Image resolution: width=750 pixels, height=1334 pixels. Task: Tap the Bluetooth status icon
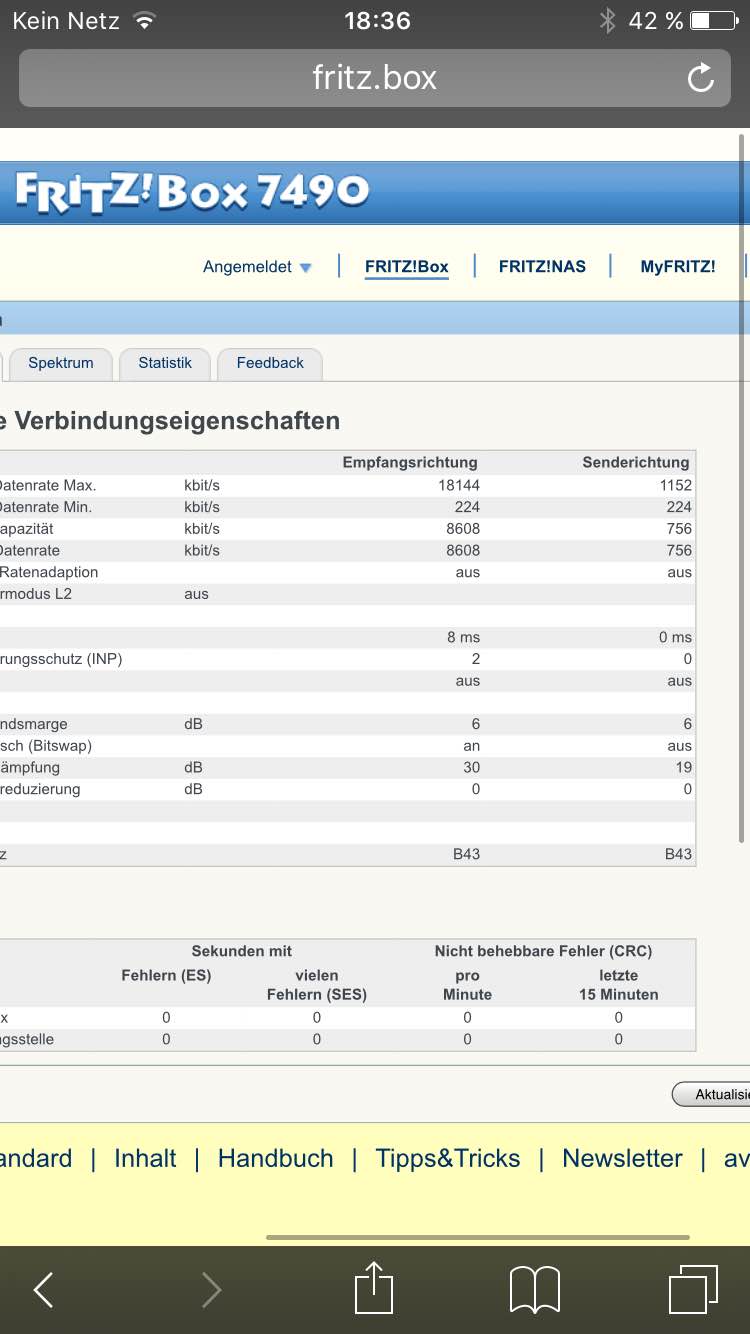pyautogui.click(x=607, y=20)
